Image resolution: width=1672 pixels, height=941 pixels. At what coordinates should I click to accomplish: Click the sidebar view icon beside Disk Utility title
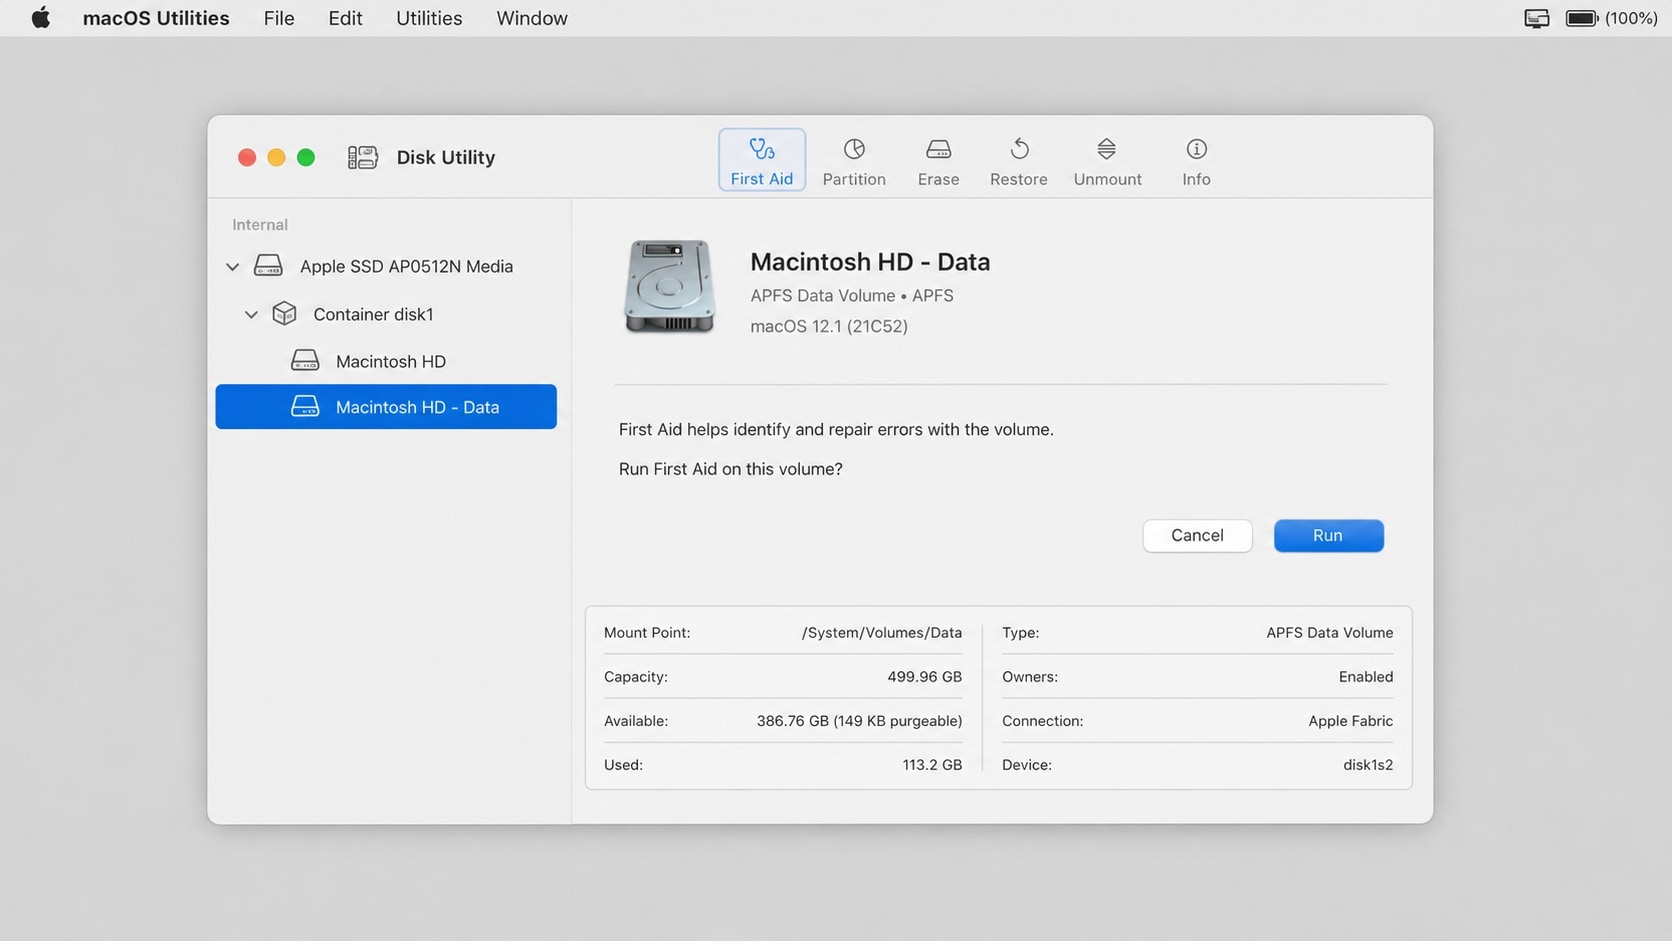(363, 157)
